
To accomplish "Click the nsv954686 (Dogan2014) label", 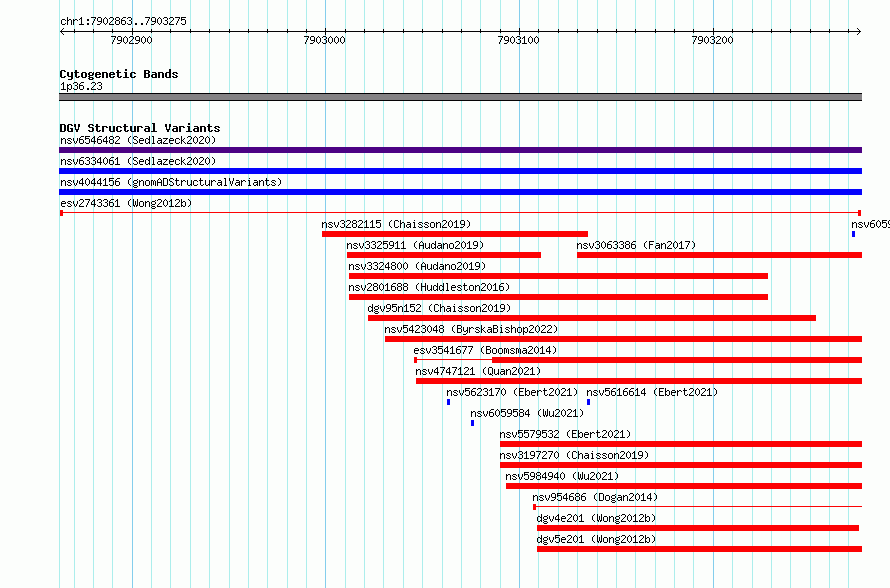I will [x=595, y=497].
